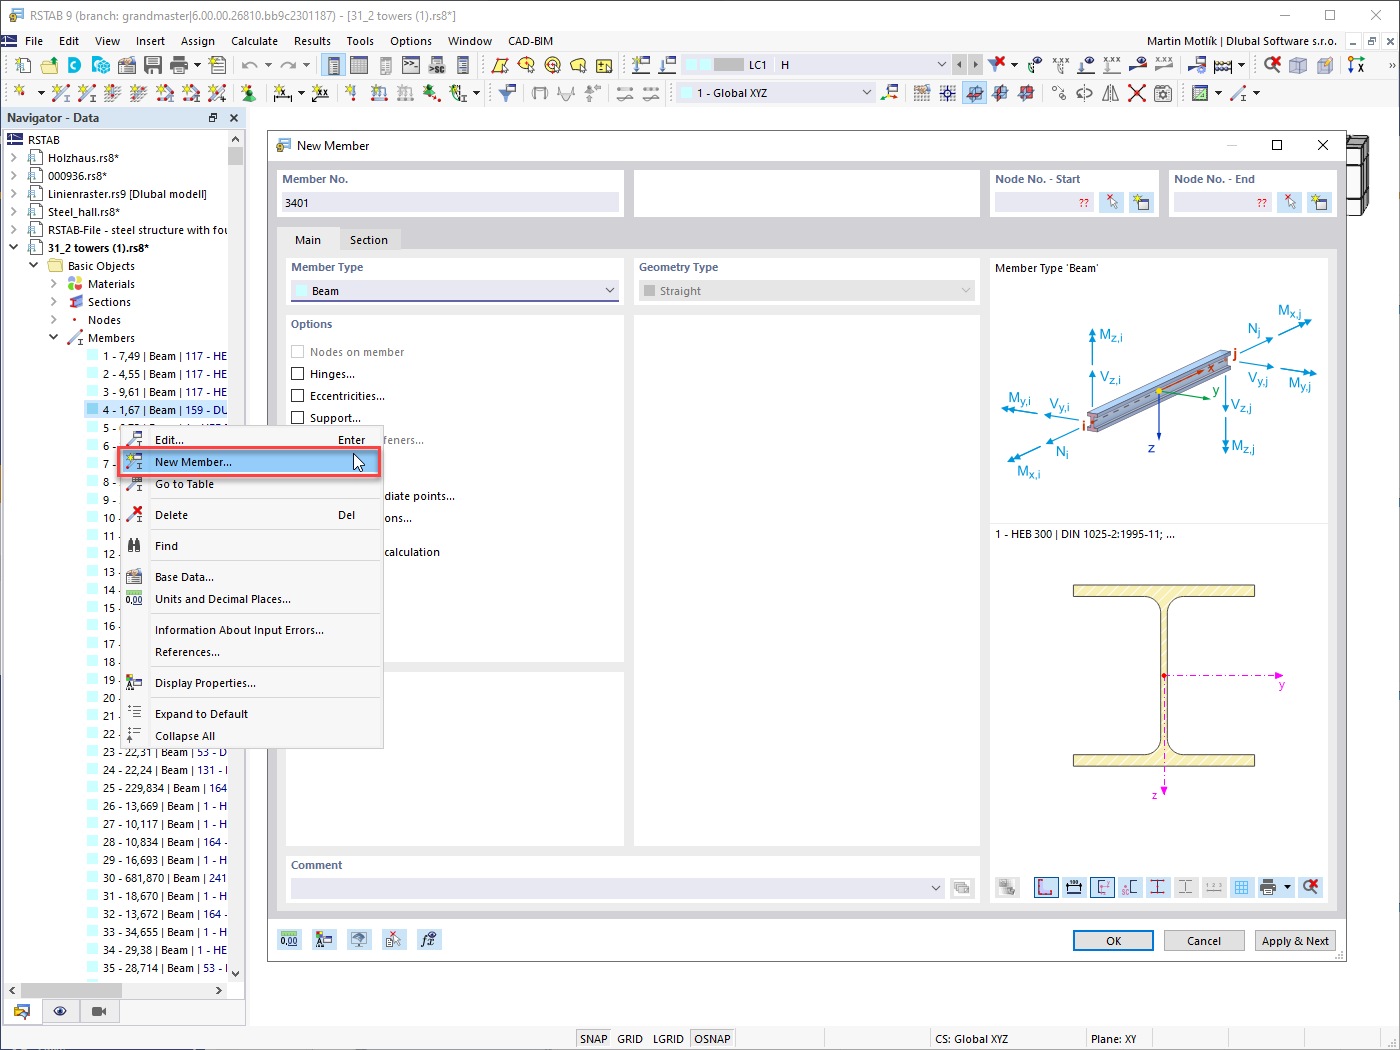Click the red X delete icon in second toolbar

pos(1136,93)
